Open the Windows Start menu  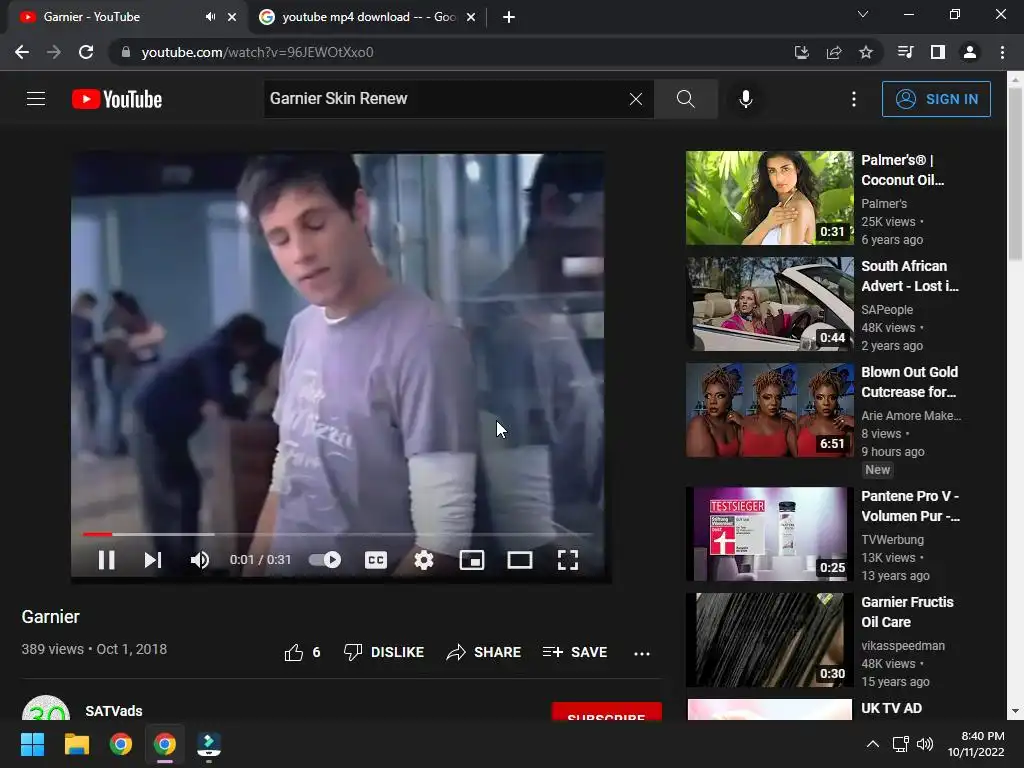pyautogui.click(x=32, y=744)
